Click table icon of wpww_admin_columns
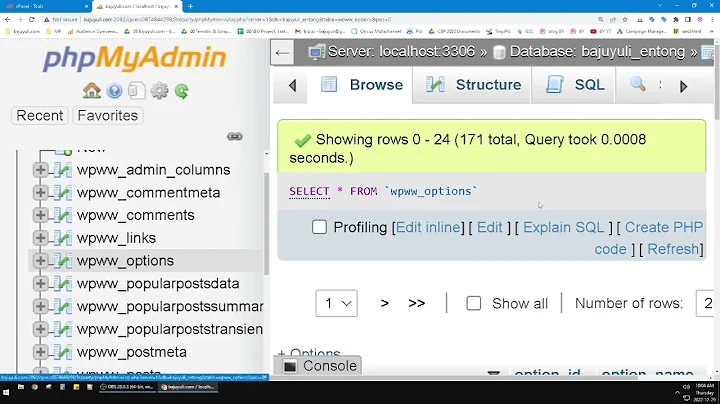Viewport: 720px width, 404px height. (x=63, y=170)
